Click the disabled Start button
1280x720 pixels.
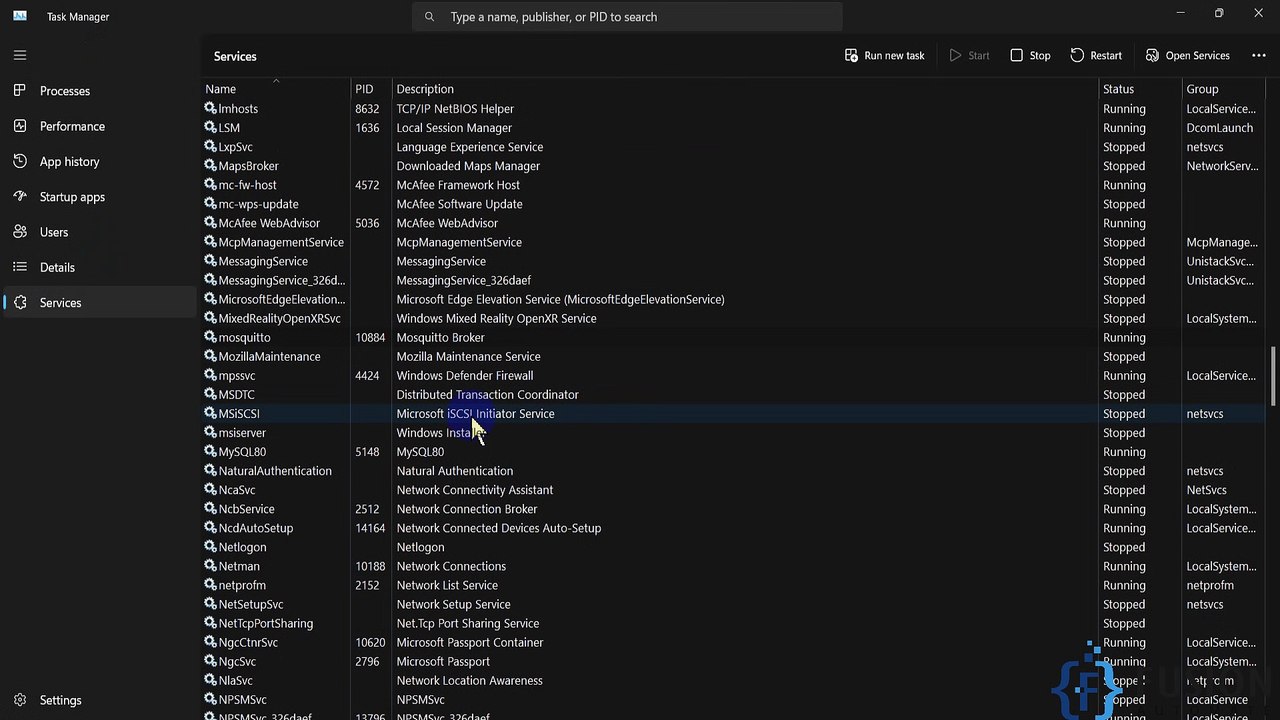tap(969, 55)
